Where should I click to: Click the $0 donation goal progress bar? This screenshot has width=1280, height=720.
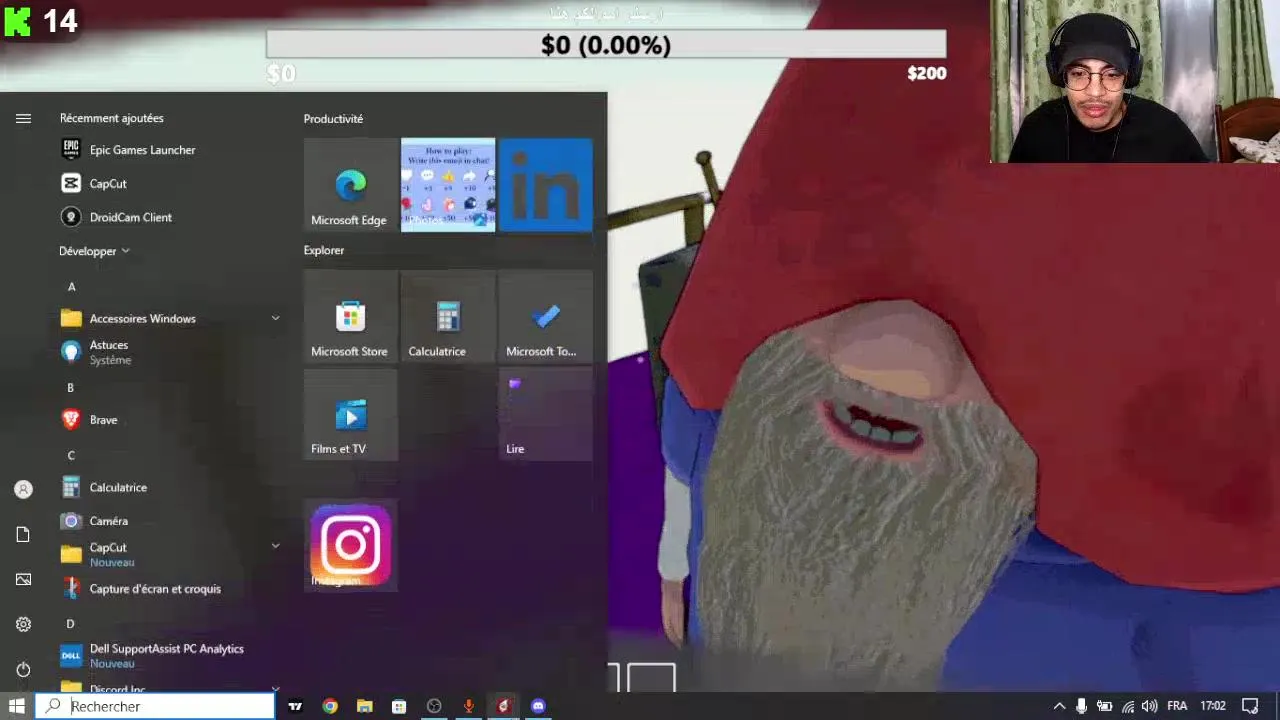click(x=606, y=45)
